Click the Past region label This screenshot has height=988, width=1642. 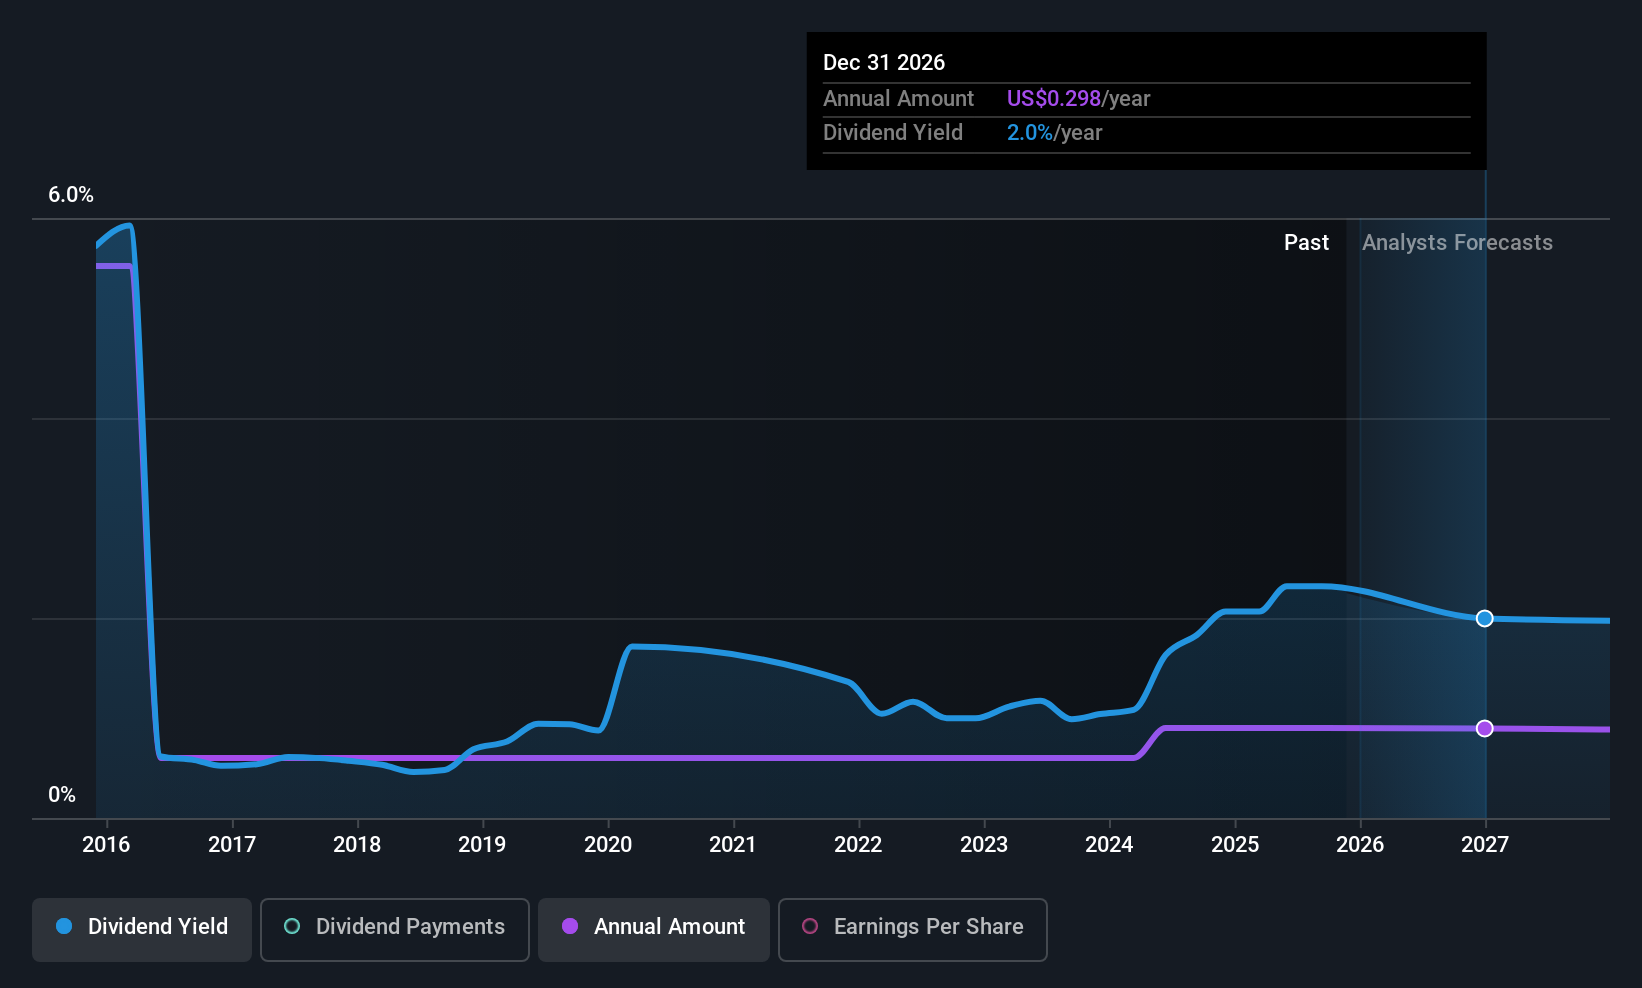click(x=1306, y=243)
